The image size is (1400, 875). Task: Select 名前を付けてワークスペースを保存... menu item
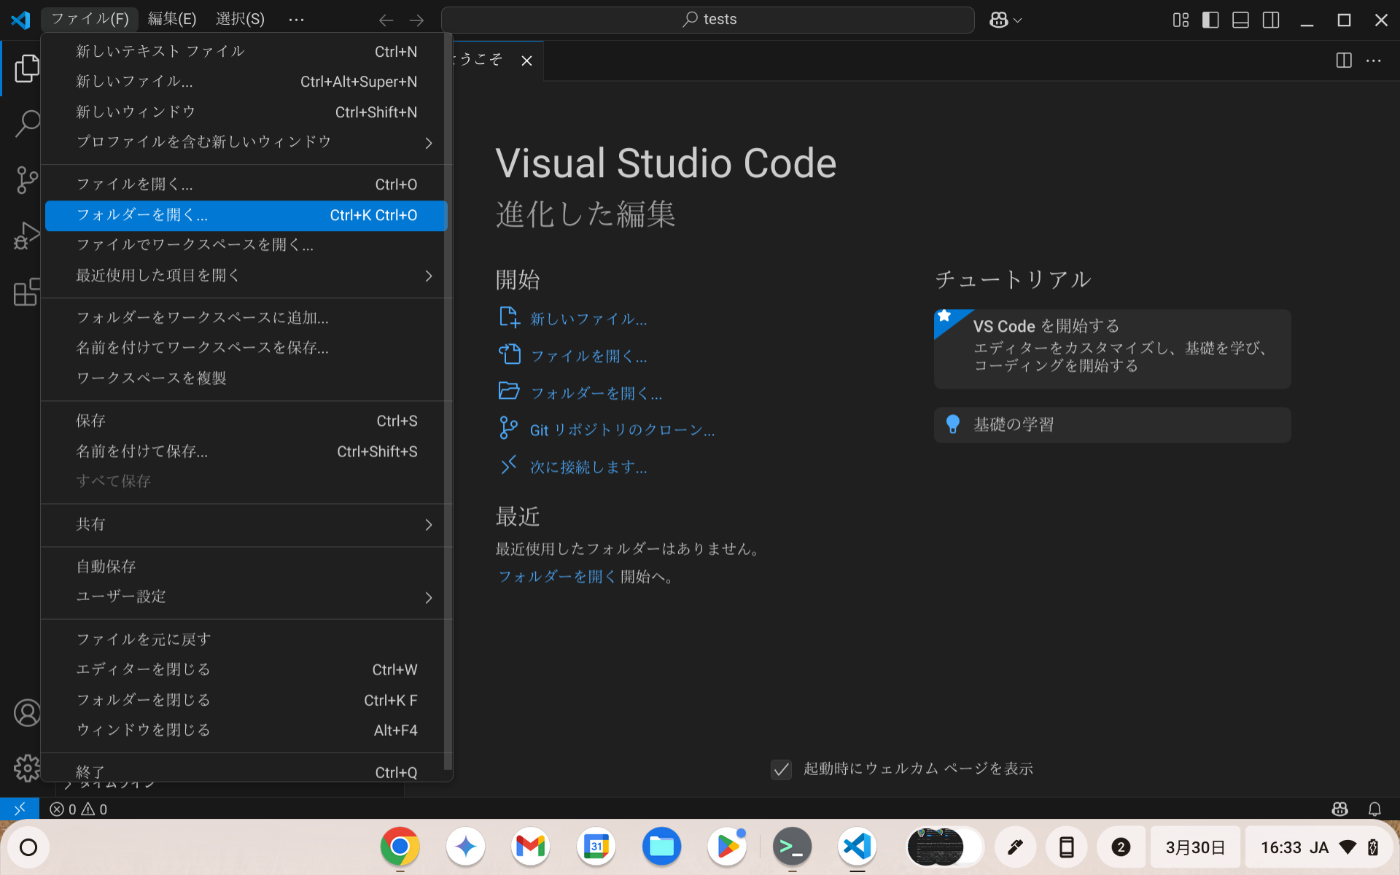click(x=246, y=348)
